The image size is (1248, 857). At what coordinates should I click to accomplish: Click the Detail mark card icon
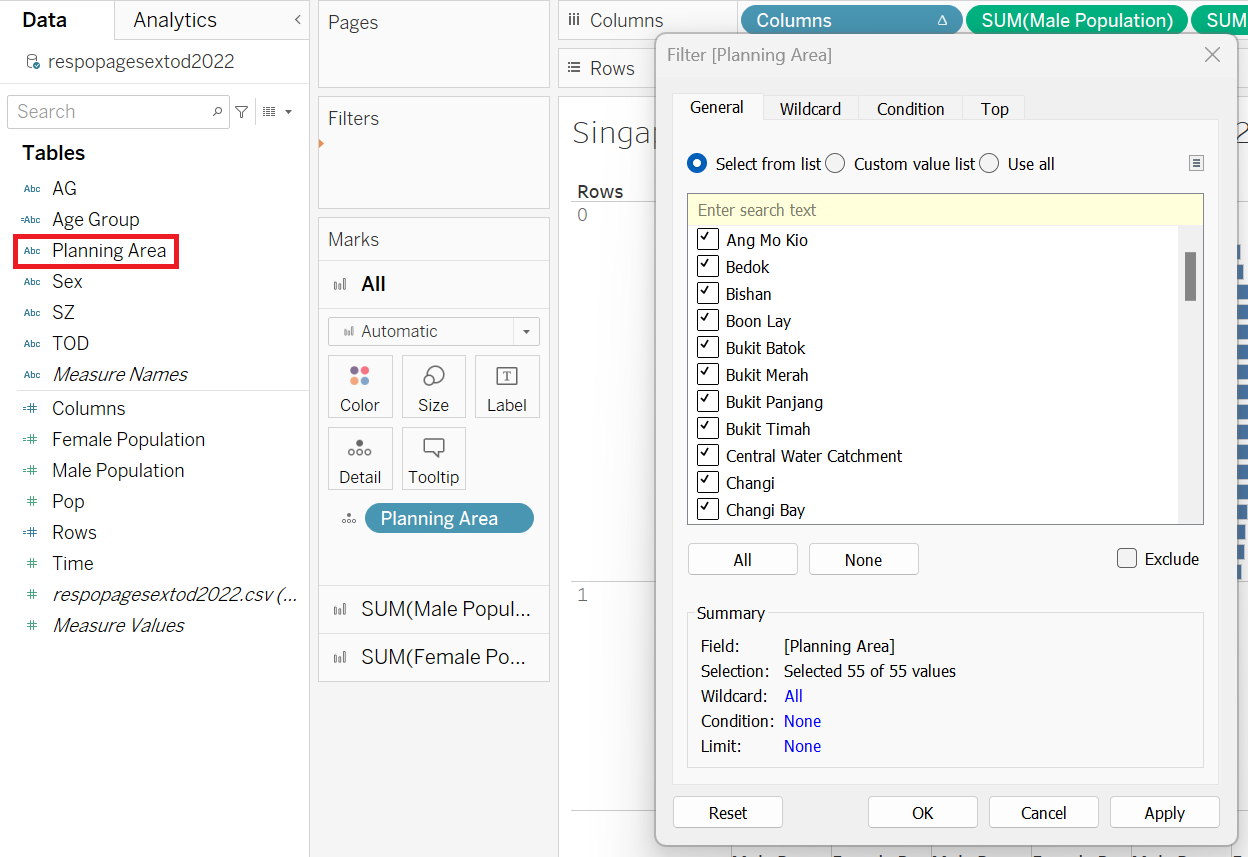[x=359, y=458]
